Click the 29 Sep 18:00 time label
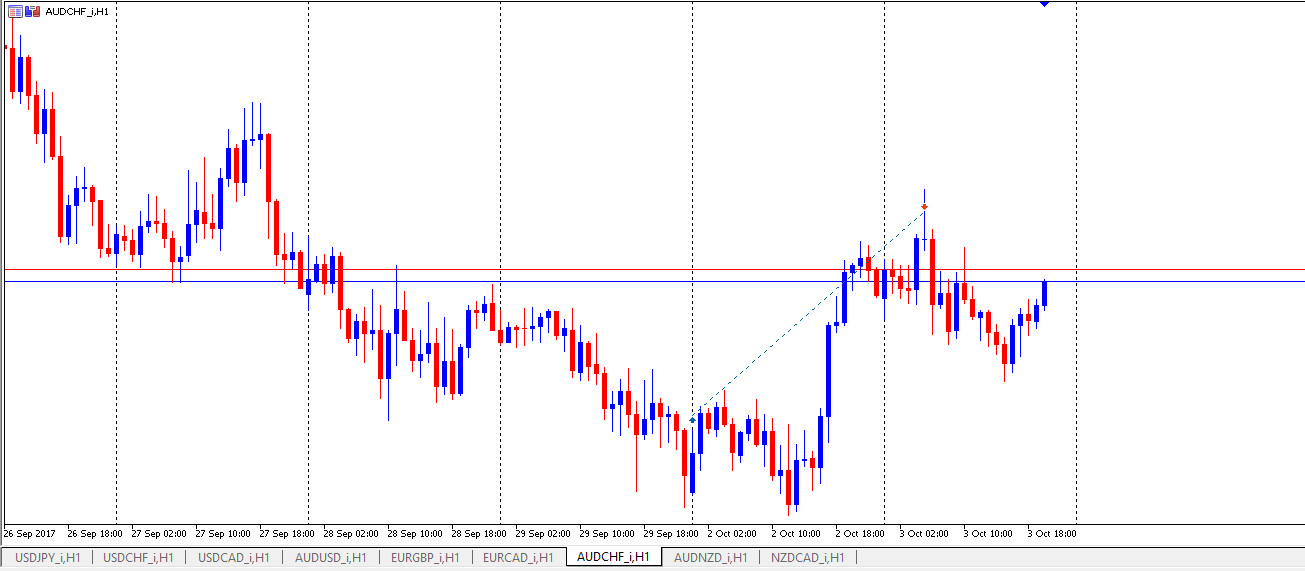The image size is (1305, 571). pyautogui.click(x=671, y=534)
